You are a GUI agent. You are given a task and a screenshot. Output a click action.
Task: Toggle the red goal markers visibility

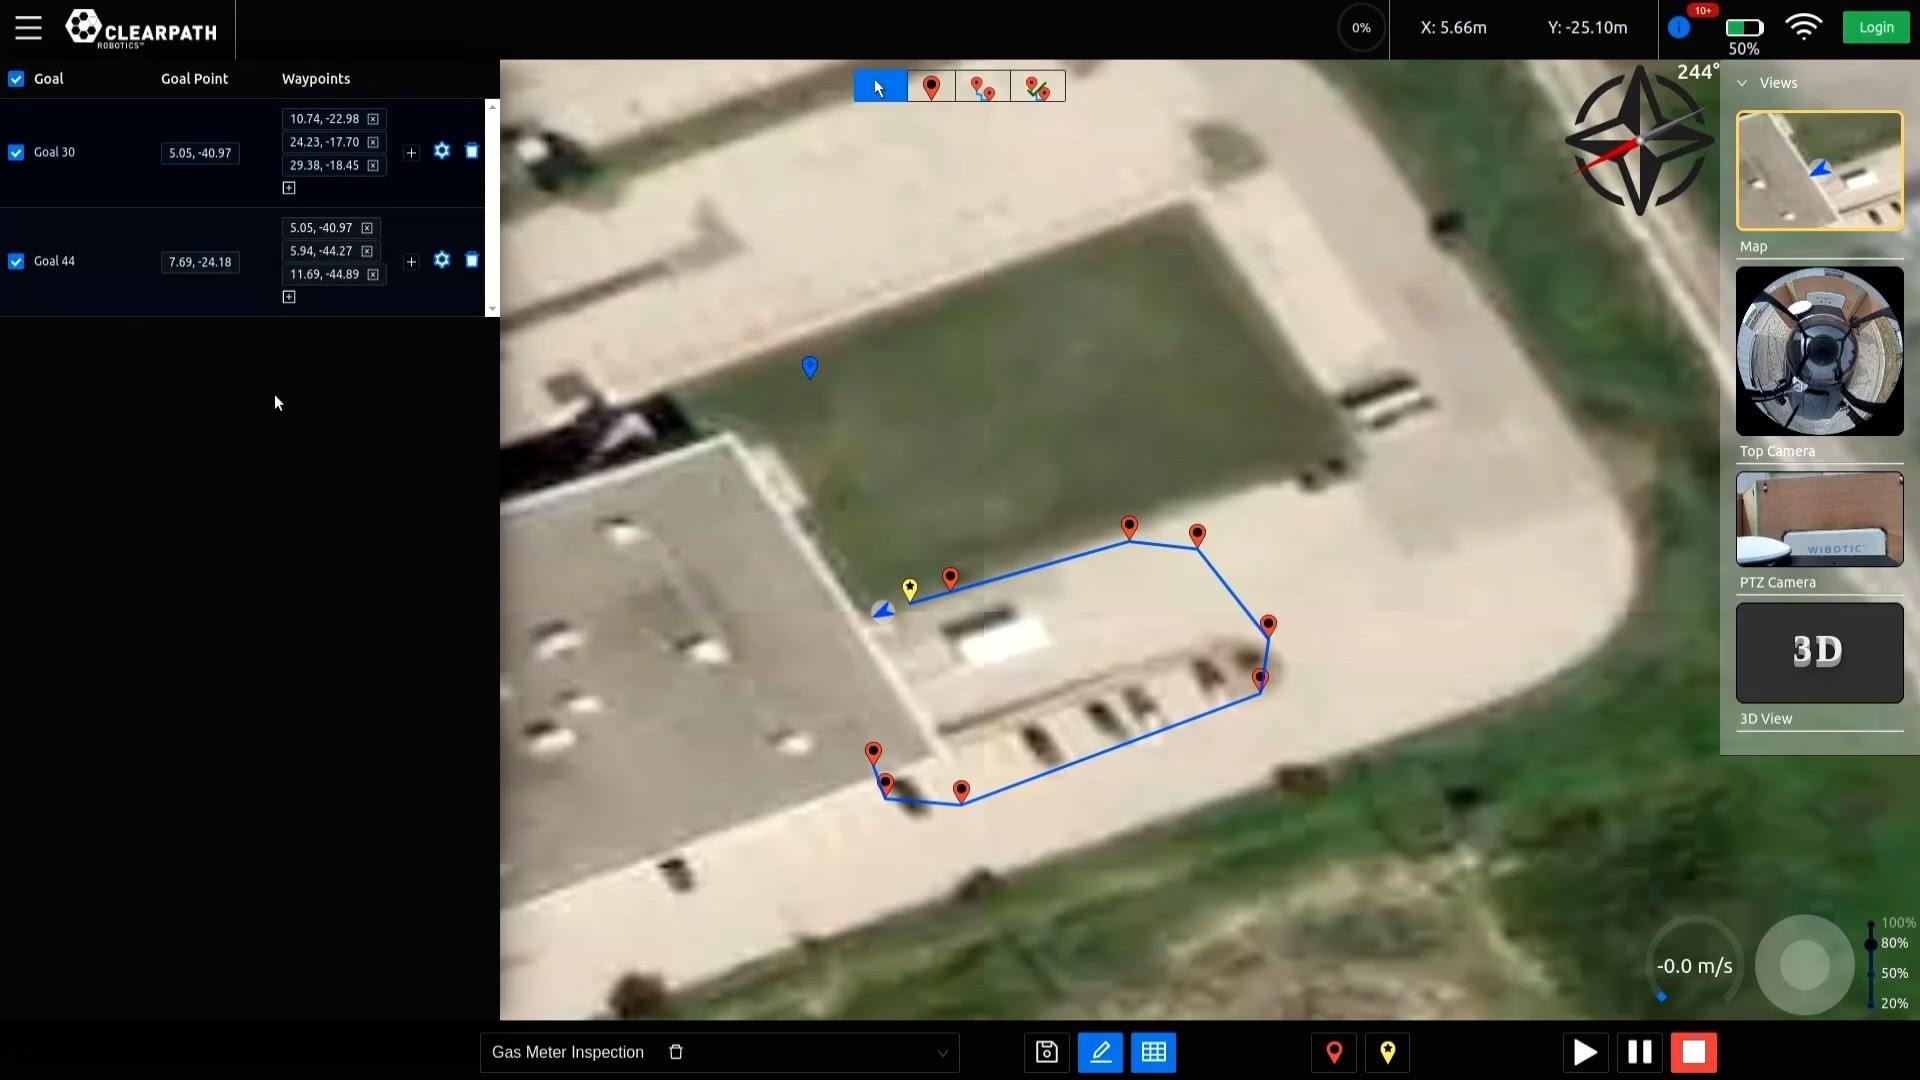click(1333, 1052)
